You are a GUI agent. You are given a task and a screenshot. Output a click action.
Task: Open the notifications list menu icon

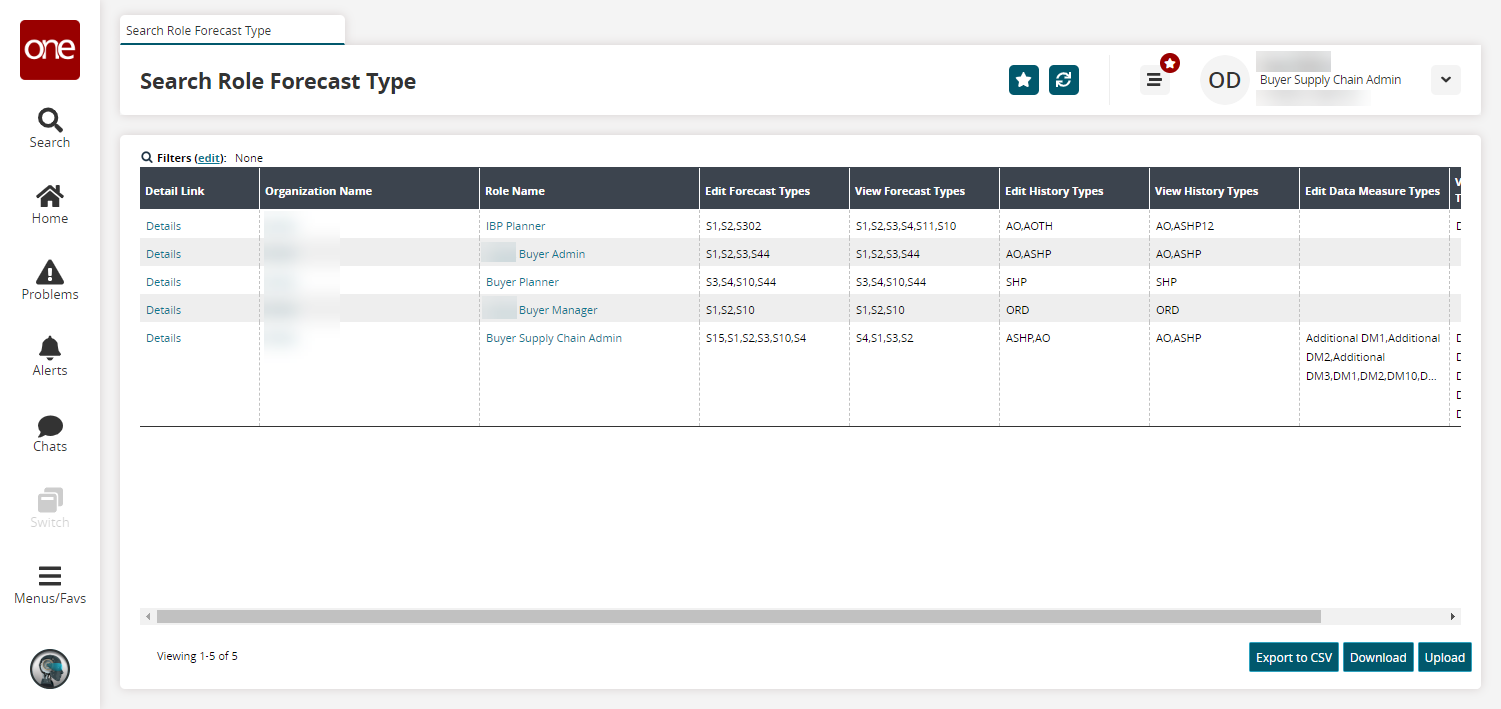pyautogui.click(x=1154, y=80)
